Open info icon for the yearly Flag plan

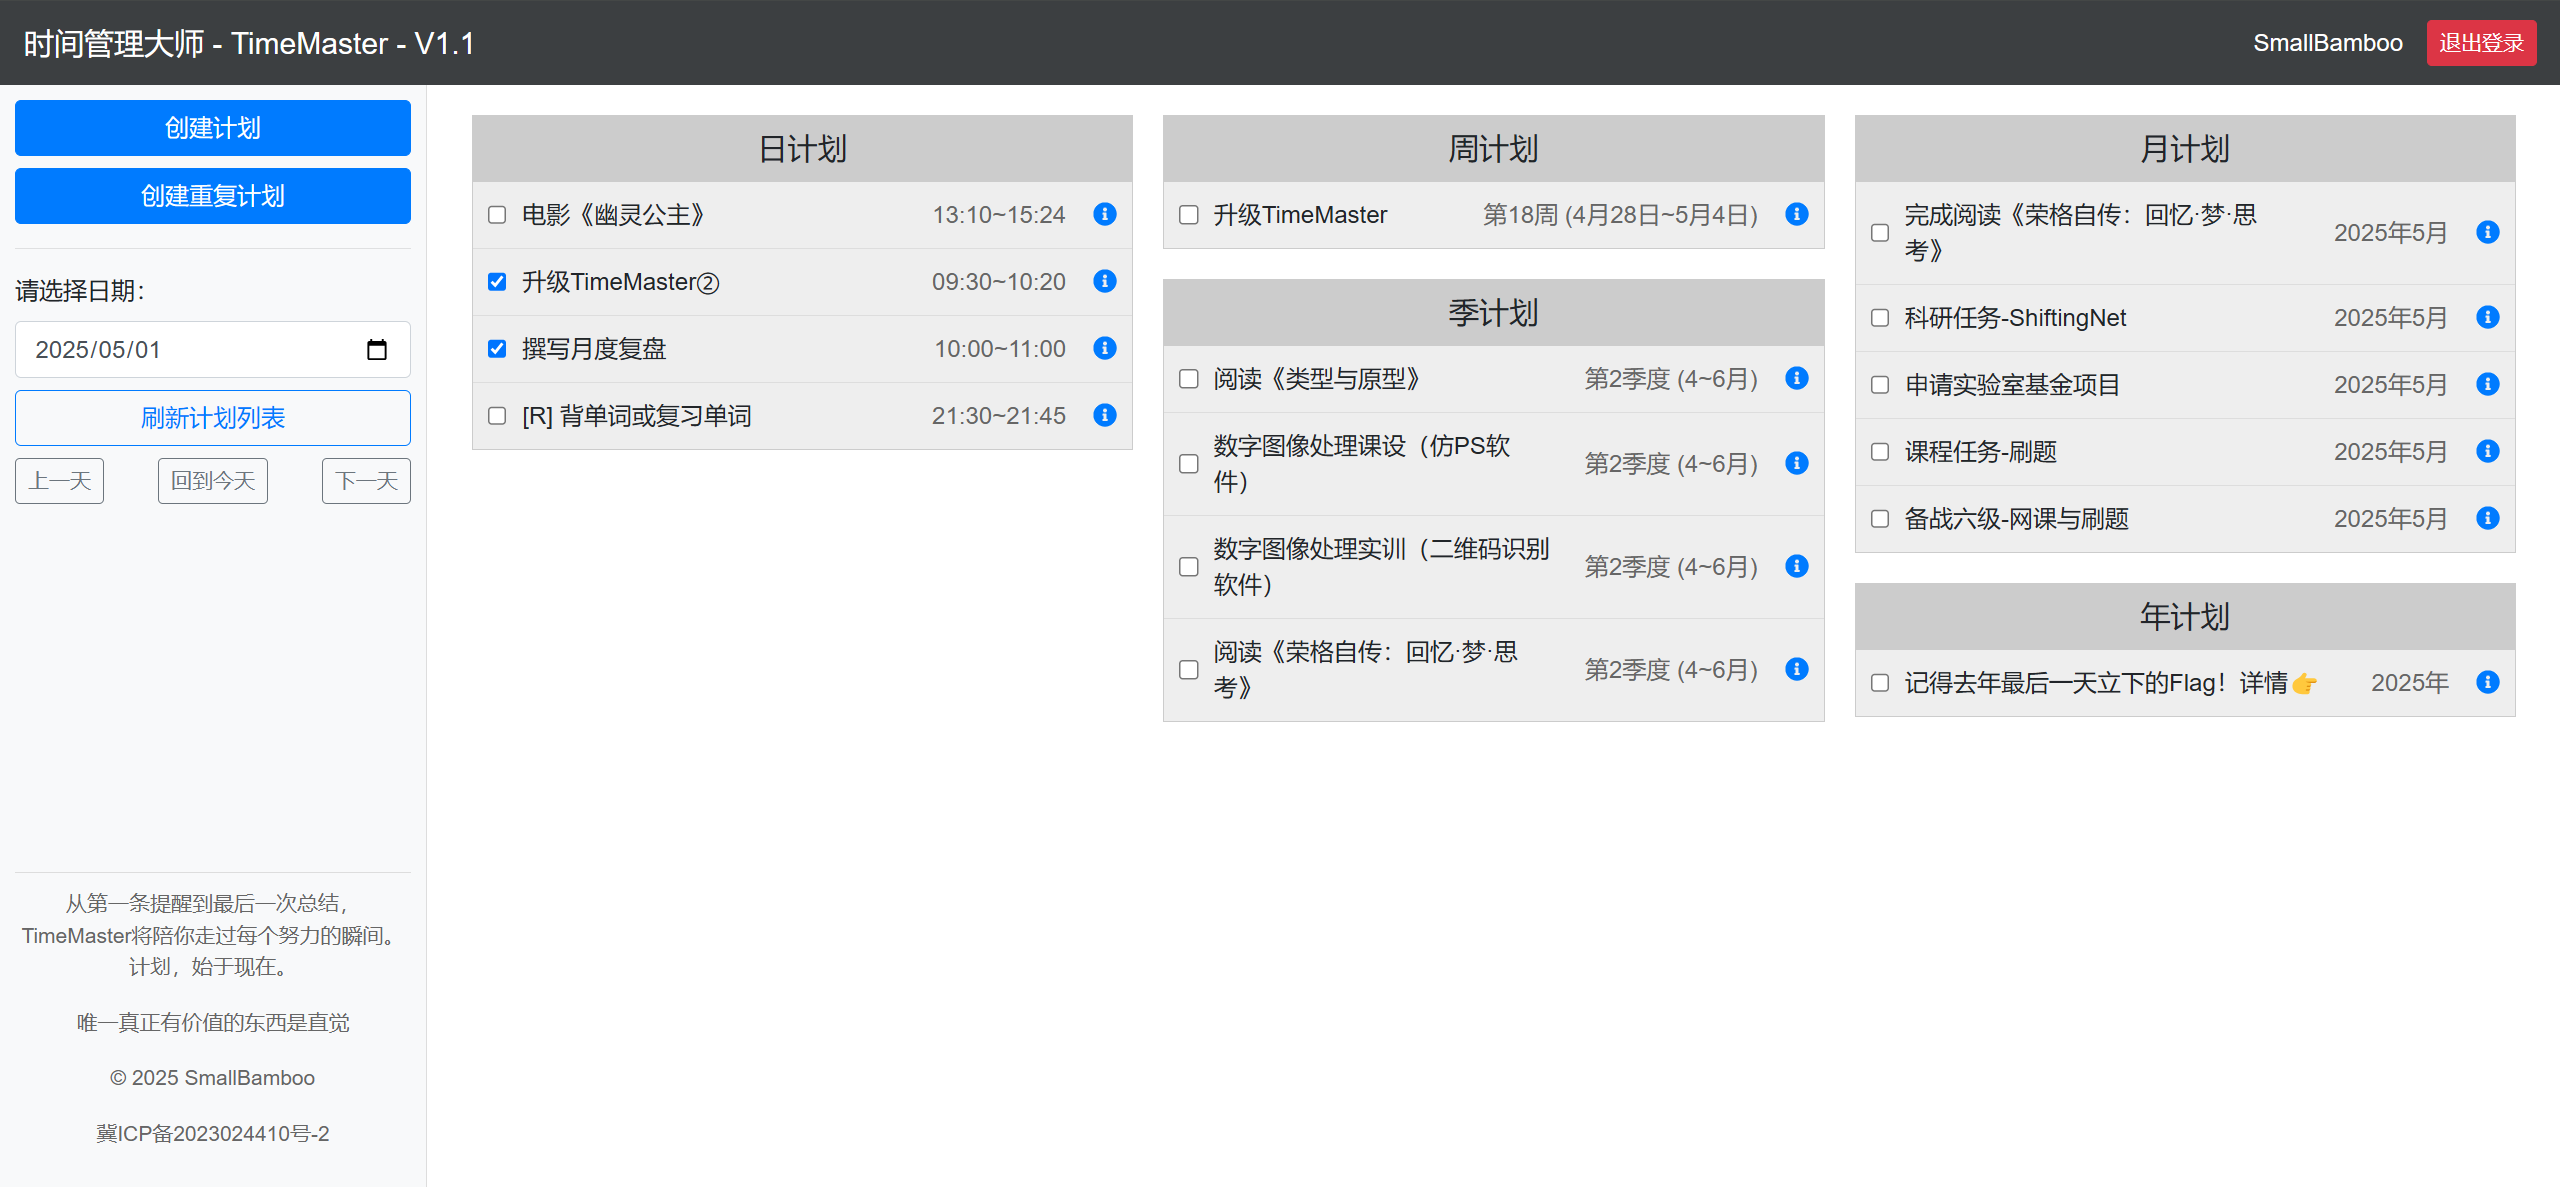(x=2487, y=682)
